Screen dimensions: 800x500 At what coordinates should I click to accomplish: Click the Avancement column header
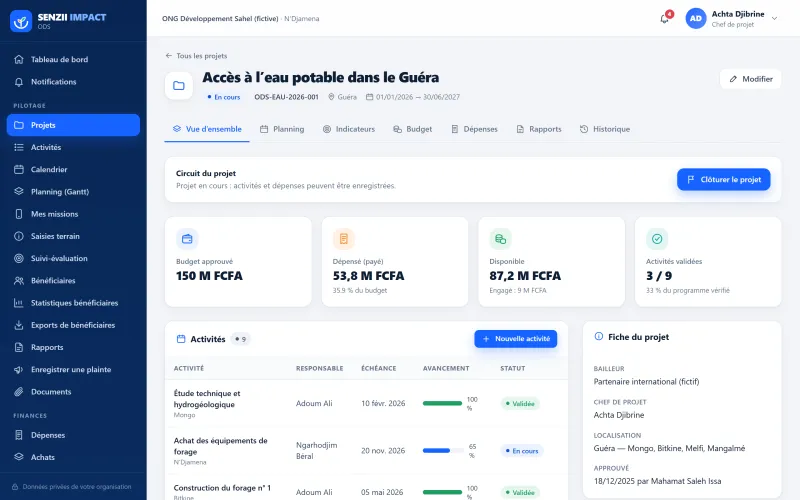(446, 368)
